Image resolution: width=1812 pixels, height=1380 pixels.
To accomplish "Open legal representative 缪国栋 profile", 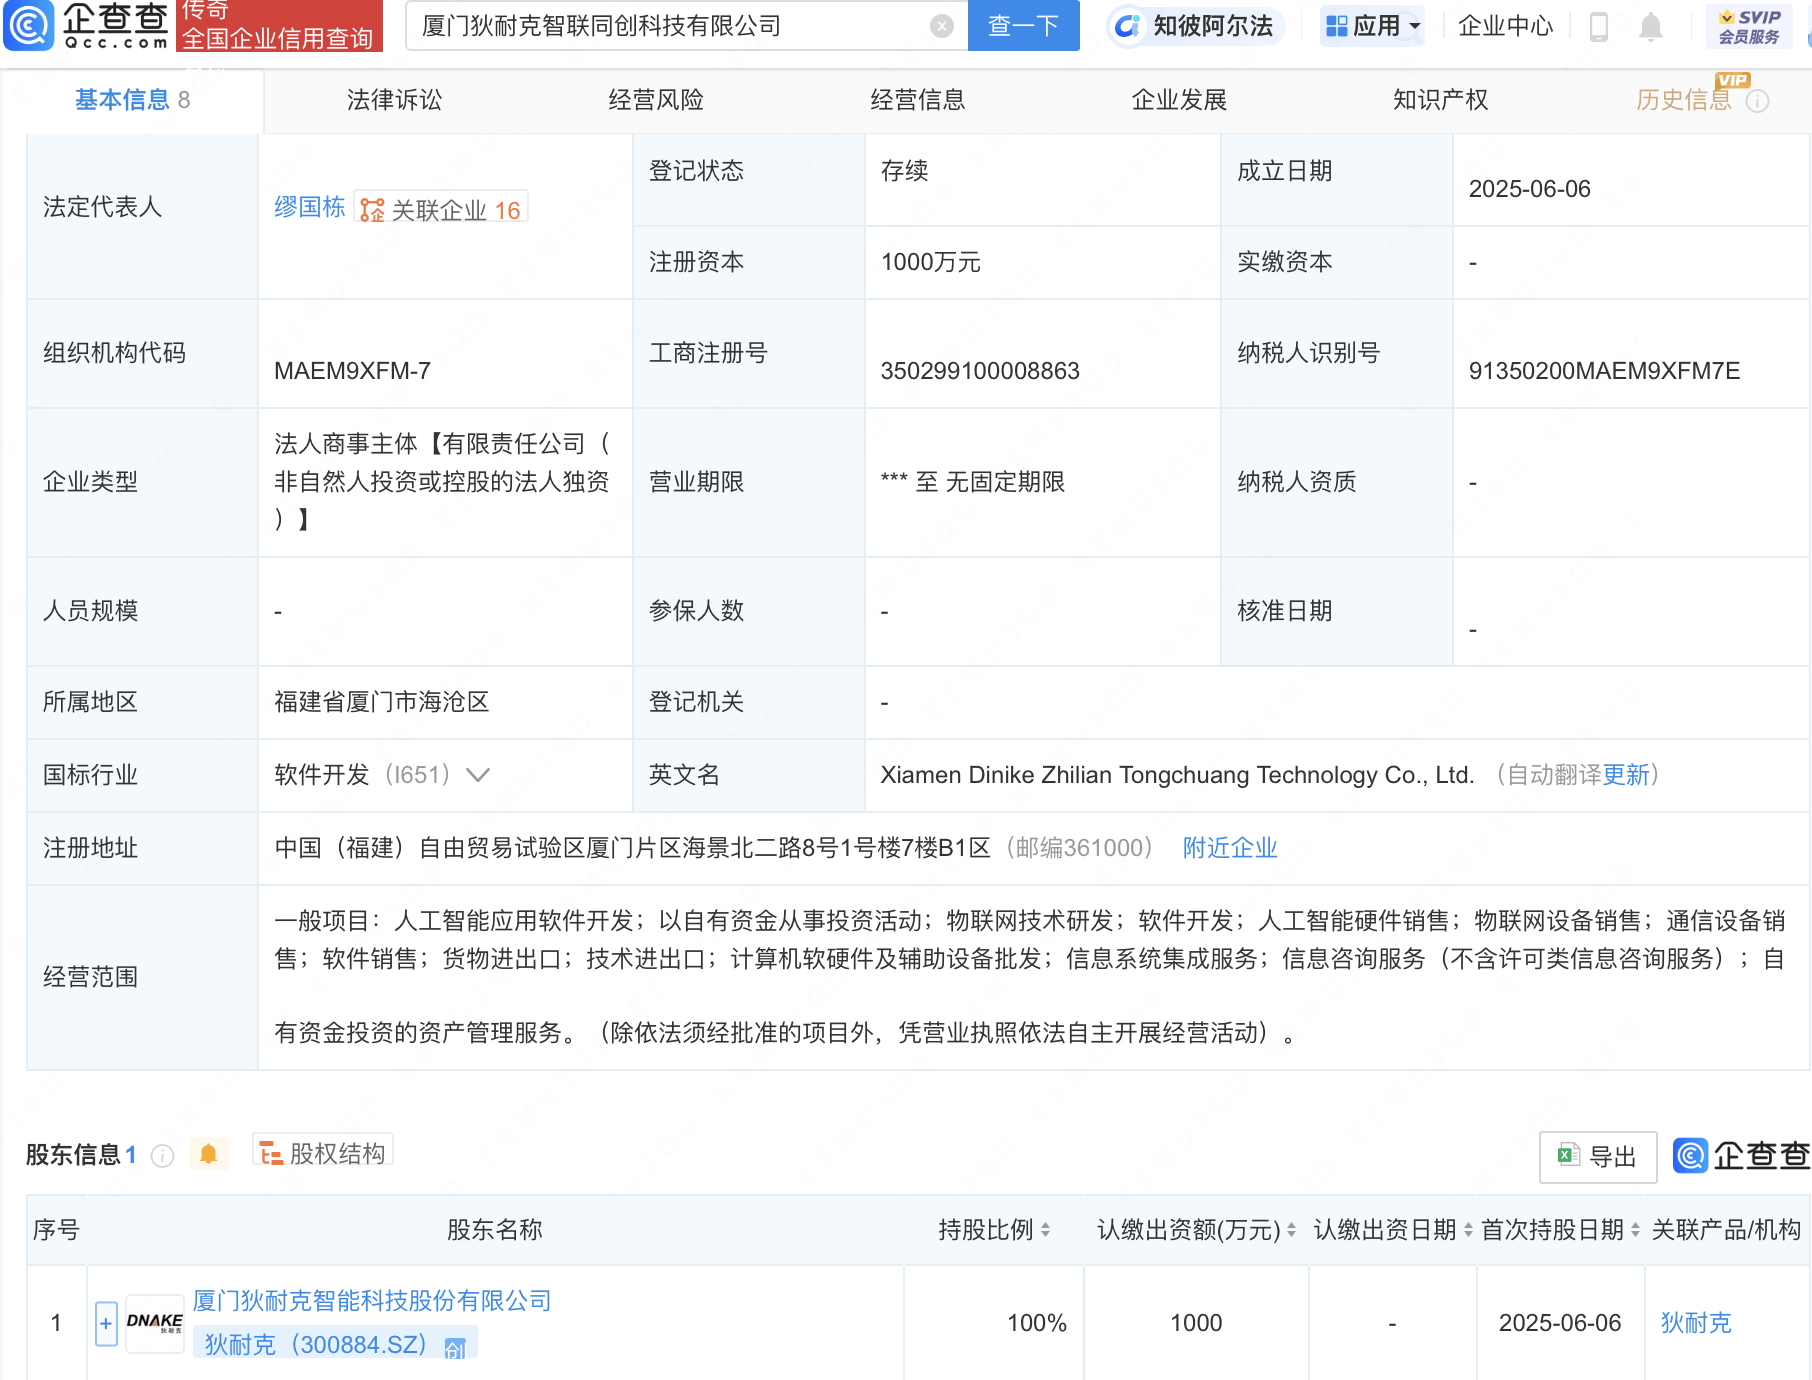I will click(x=310, y=207).
